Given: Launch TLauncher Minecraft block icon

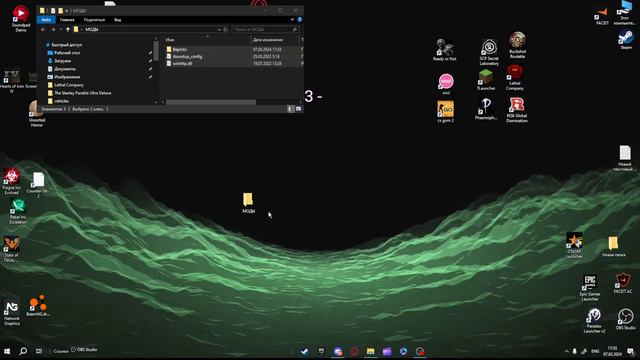Looking at the screenshot, I should click(486, 80).
